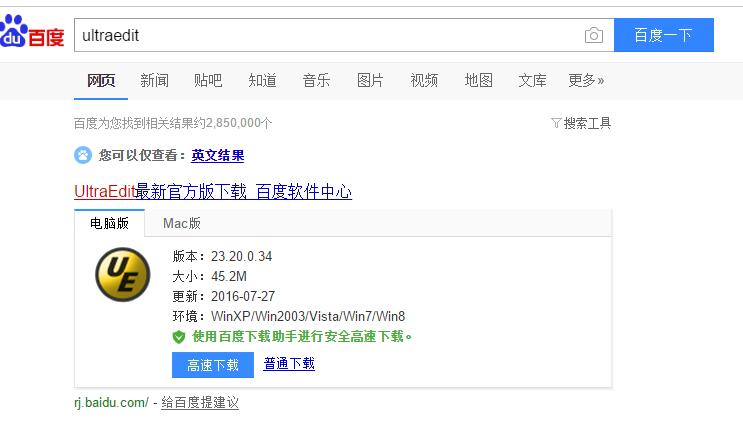This screenshot has height=424, width=743.
Task: Click the UltraEdit UE app icon
Action: [123, 275]
